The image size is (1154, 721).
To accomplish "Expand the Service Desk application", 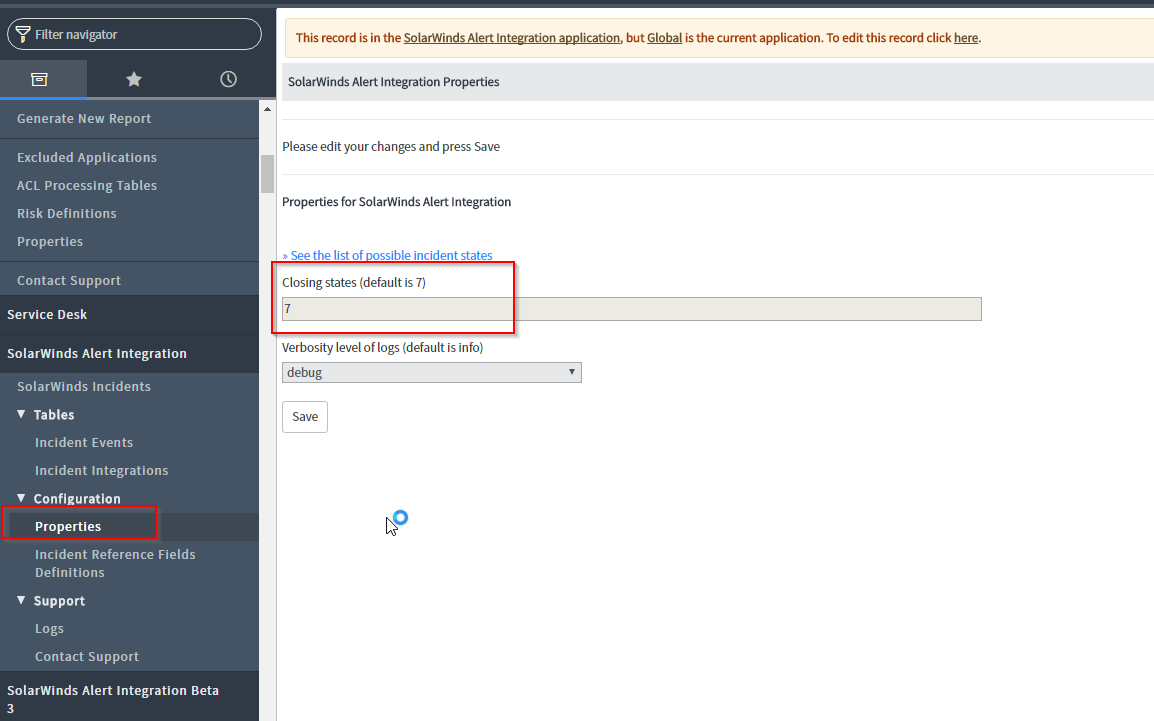I will [x=47, y=314].
